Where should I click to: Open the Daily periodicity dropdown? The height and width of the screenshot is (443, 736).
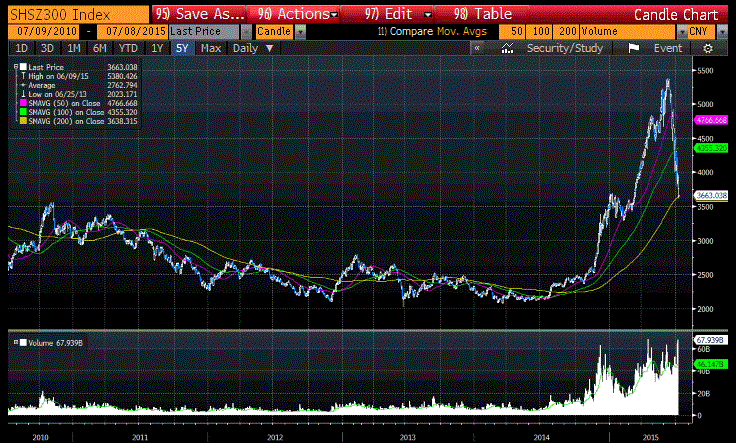(249, 48)
